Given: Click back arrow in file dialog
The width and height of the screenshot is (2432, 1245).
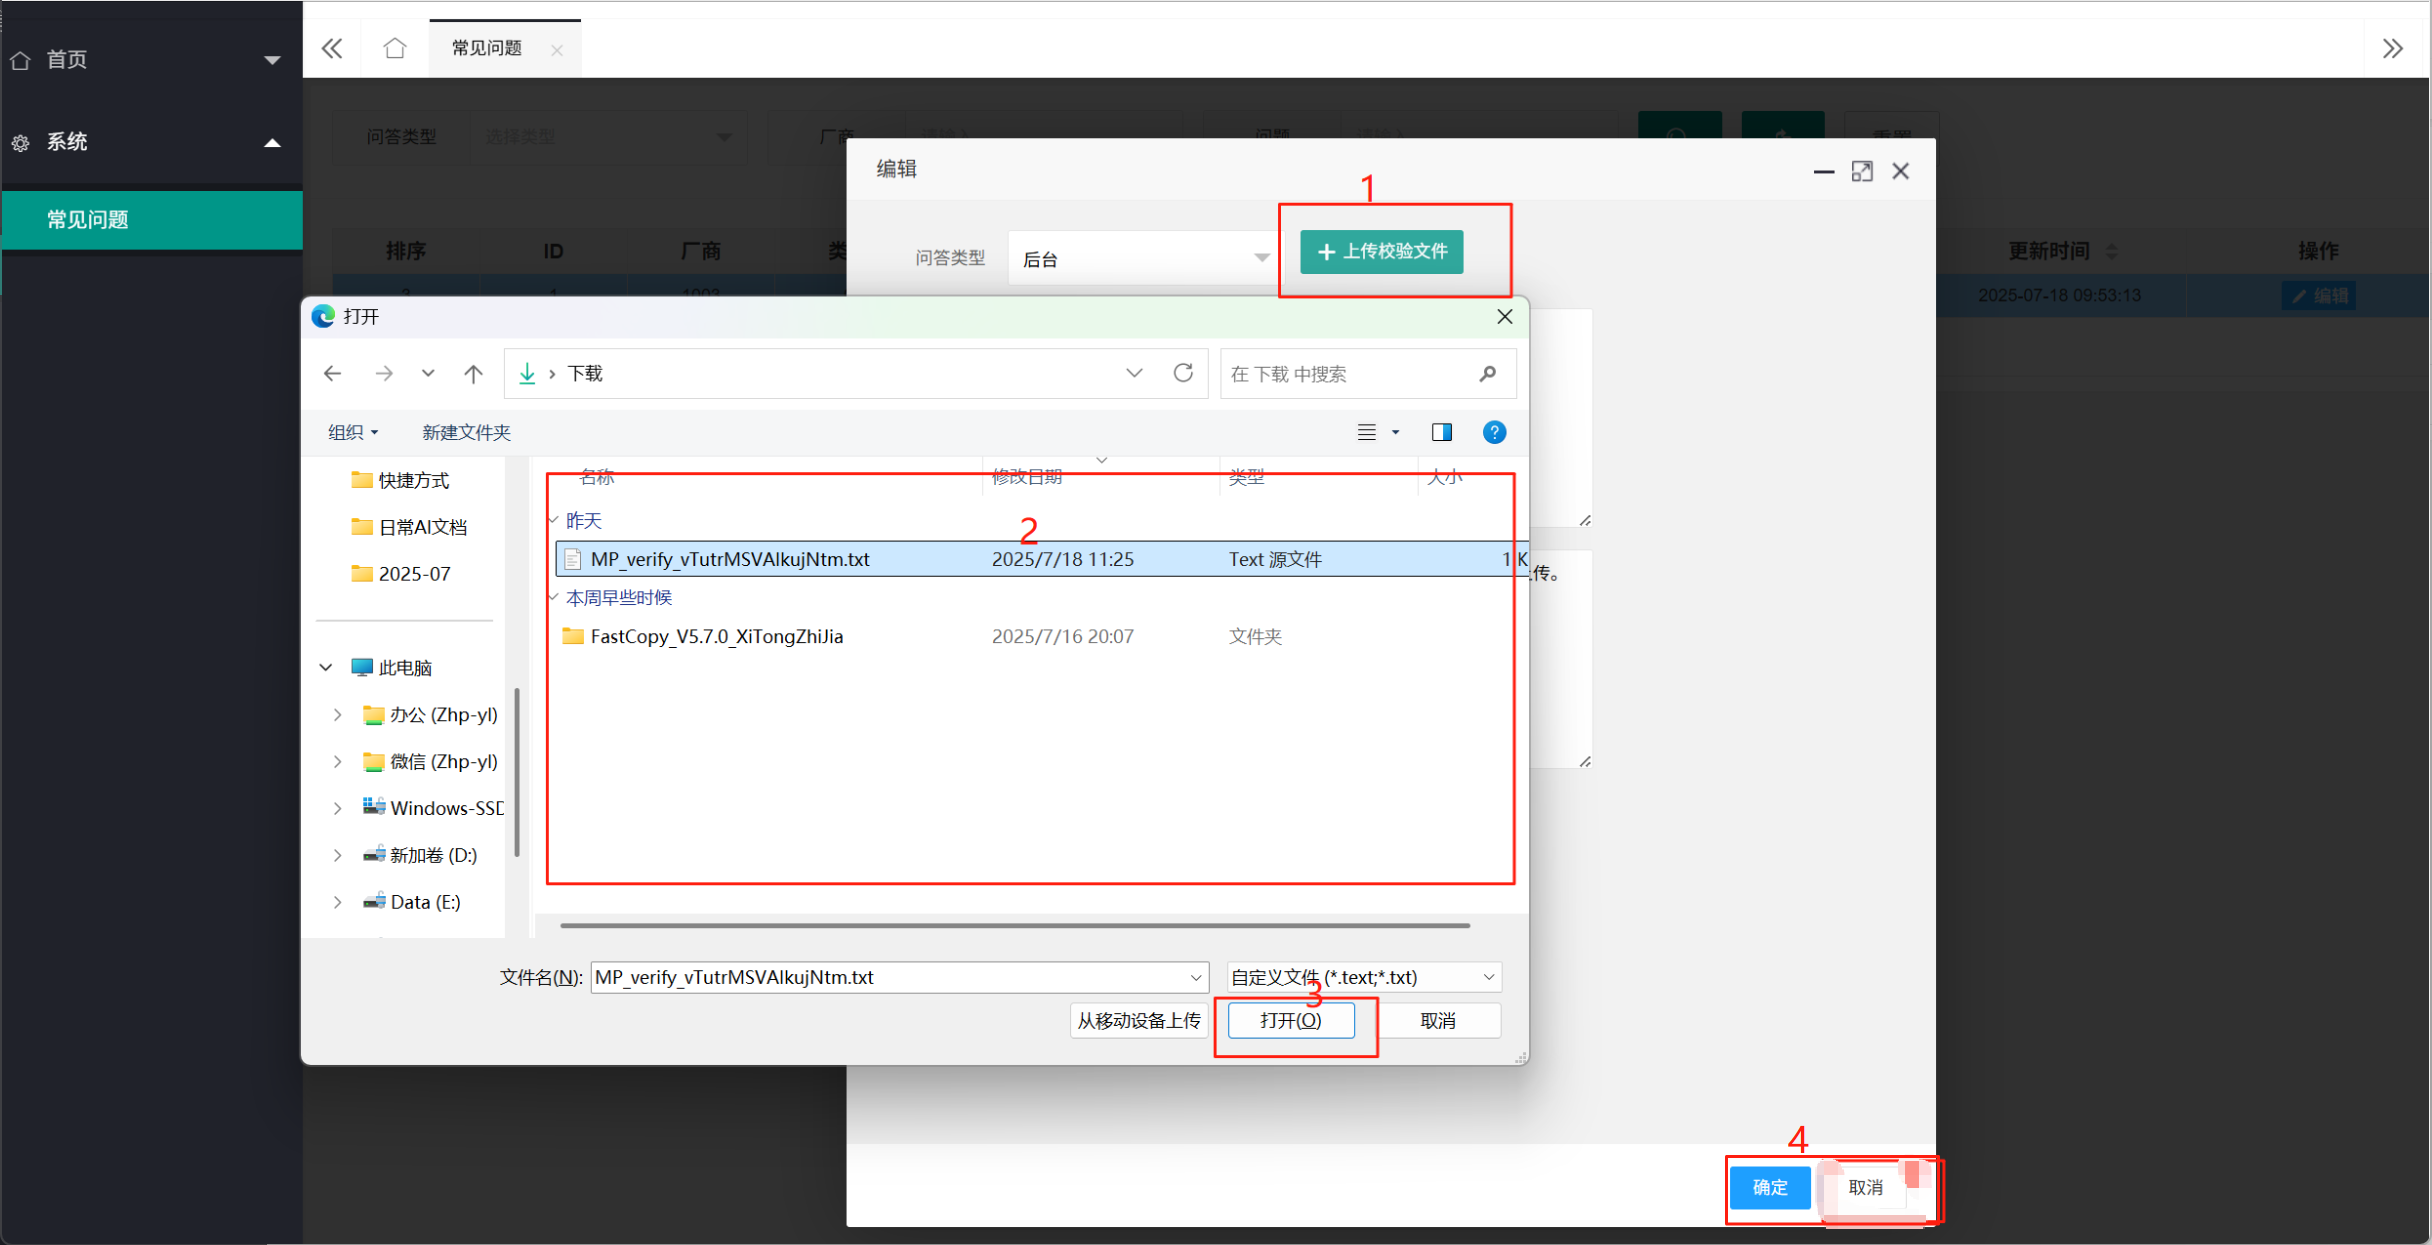Looking at the screenshot, I should 333,373.
